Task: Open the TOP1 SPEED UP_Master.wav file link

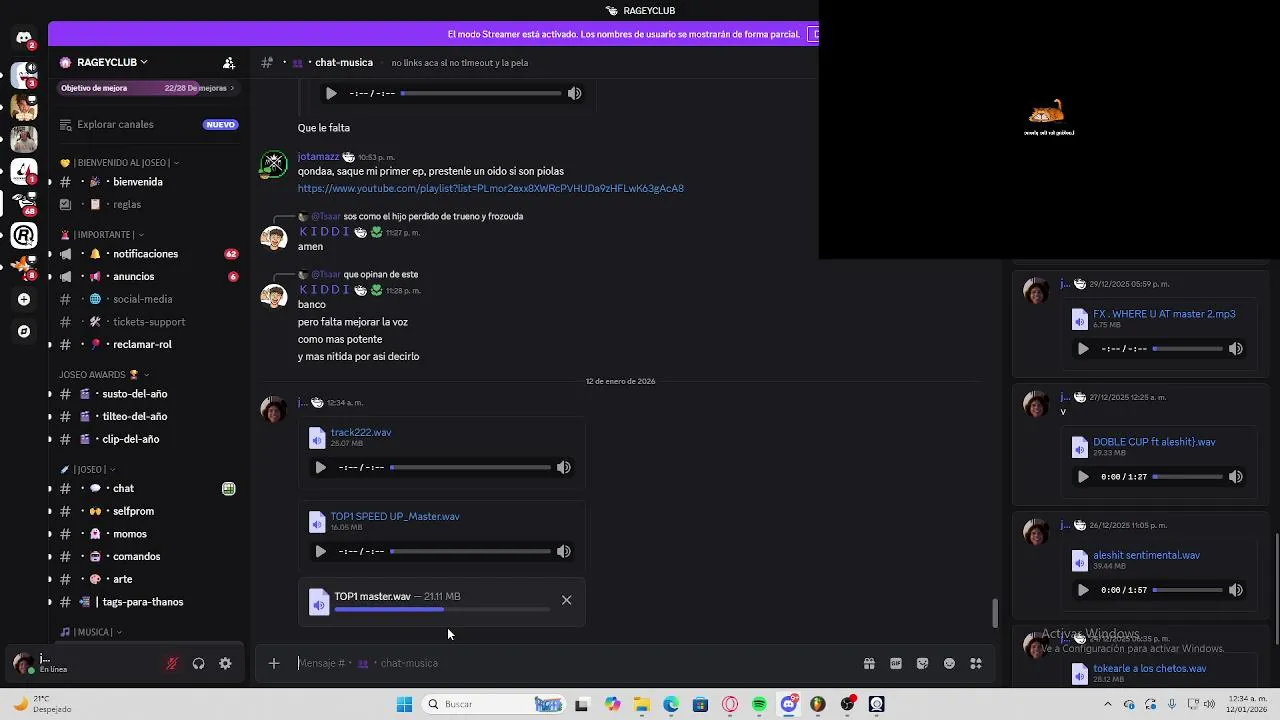Action: point(395,516)
